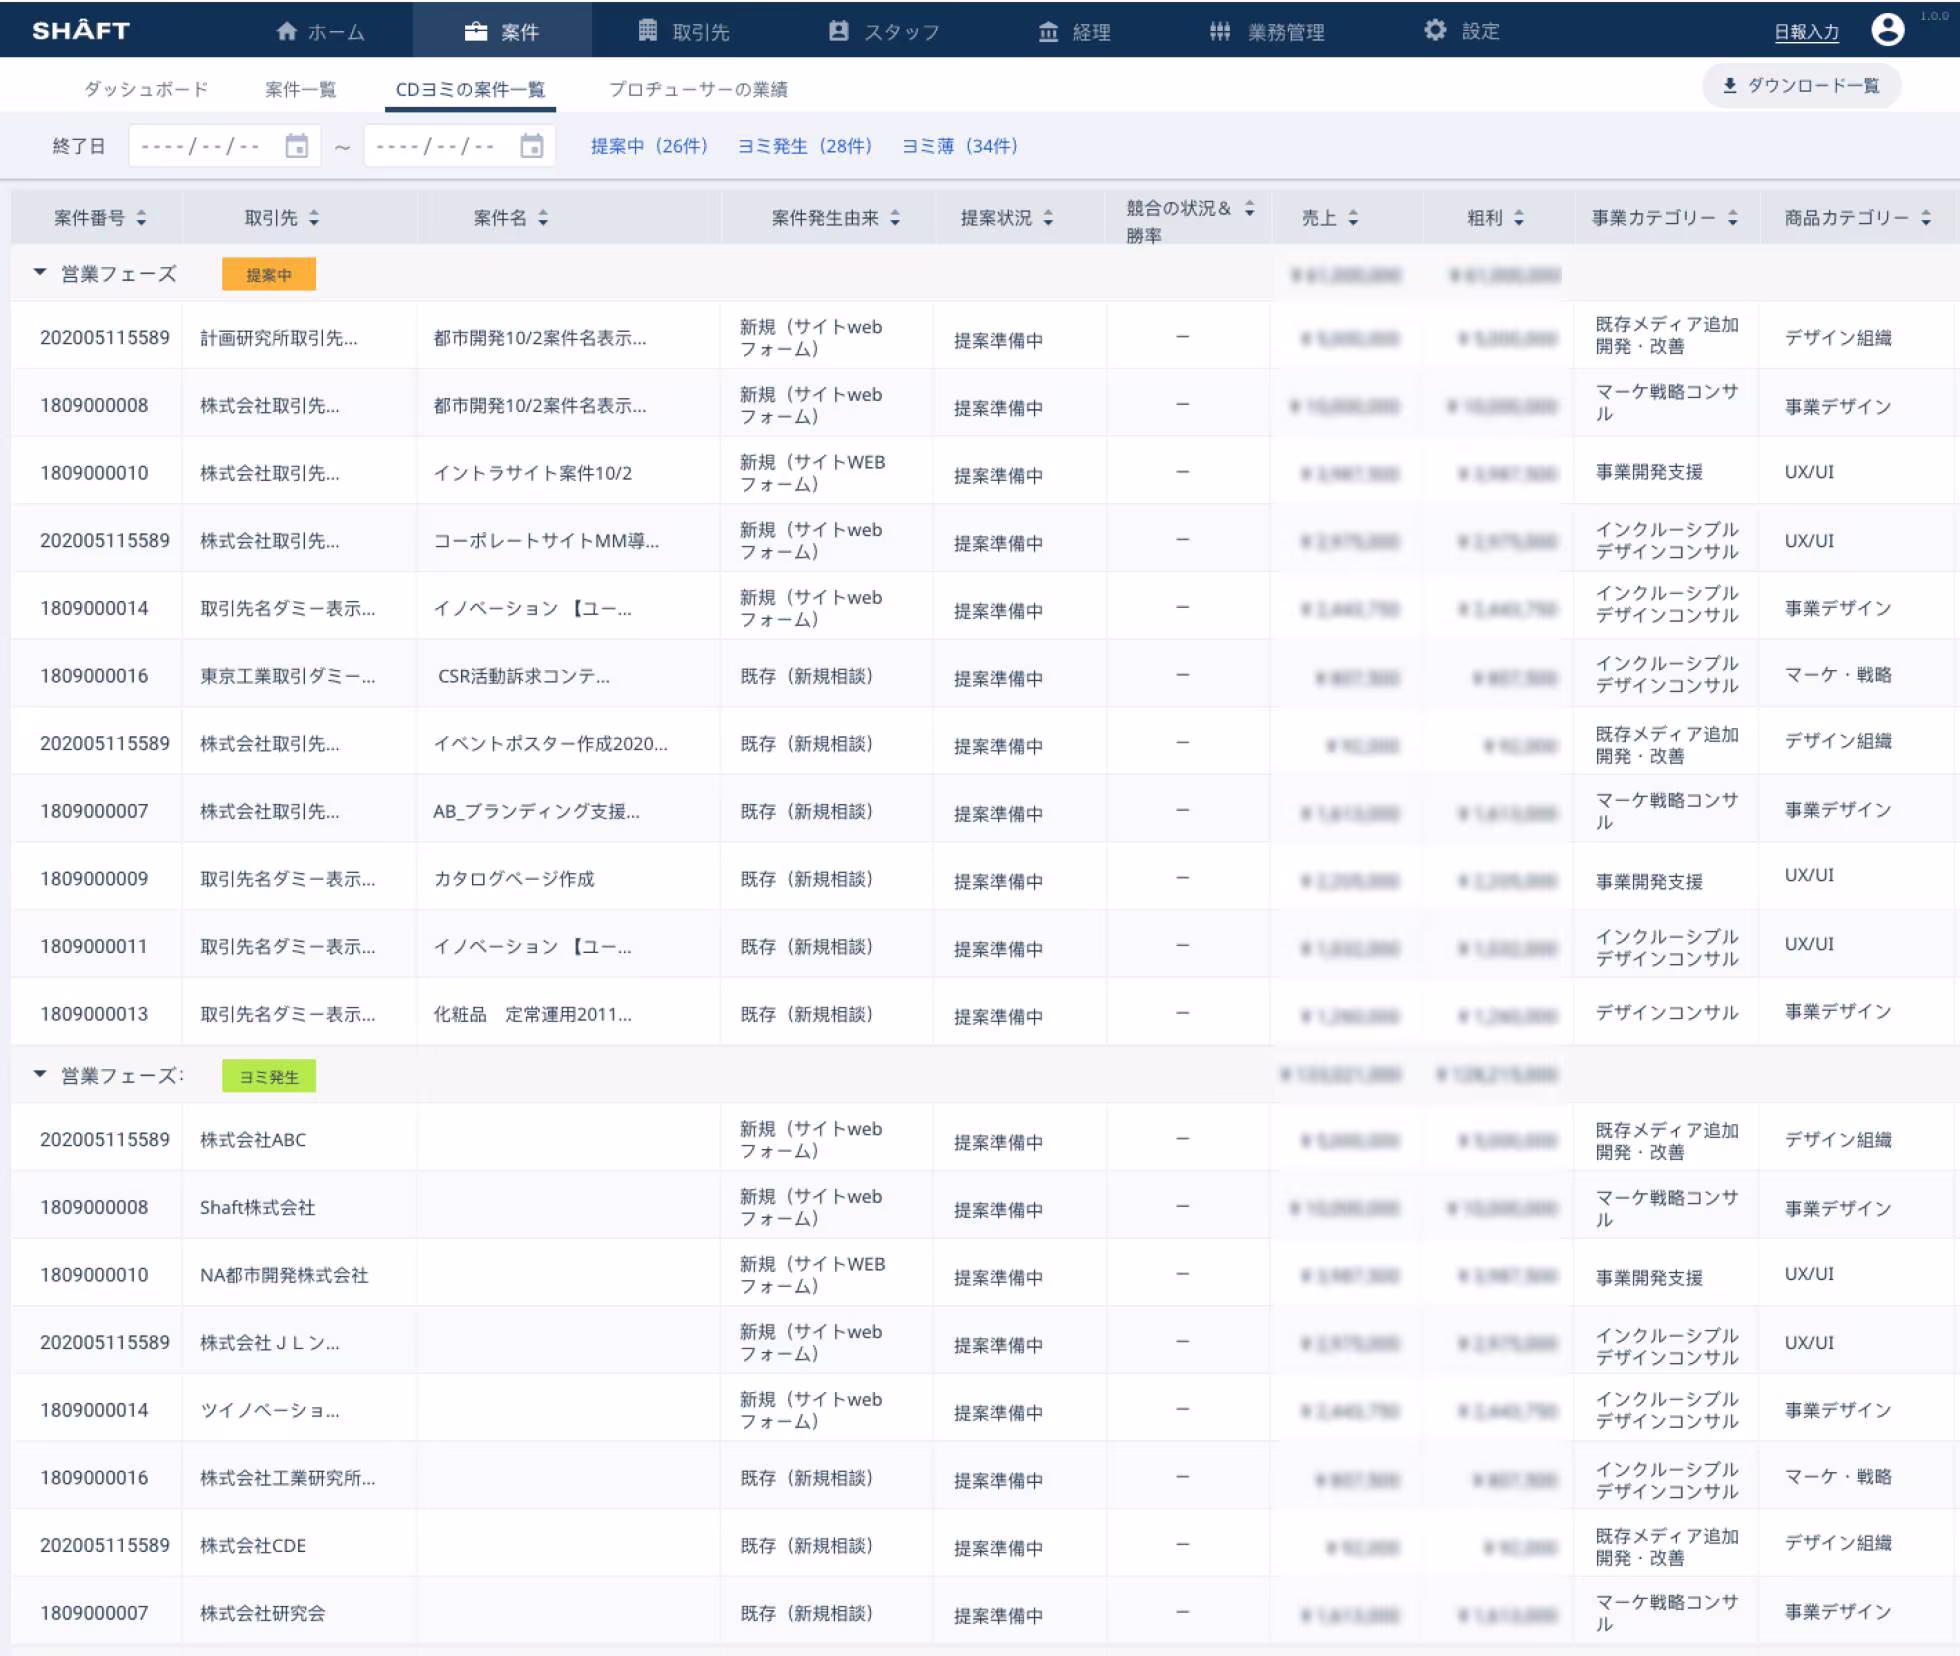Click the ダウンロード一覧 button

pyautogui.click(x=1801, y=86)
